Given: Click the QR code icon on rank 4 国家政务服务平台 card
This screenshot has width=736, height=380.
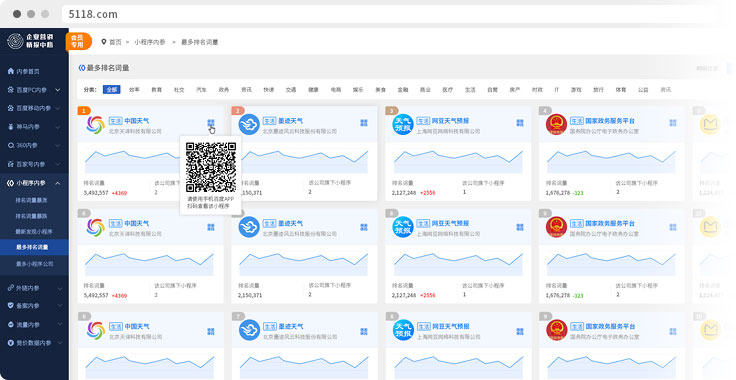Looking at the screenshot, I should coord(673,123).
